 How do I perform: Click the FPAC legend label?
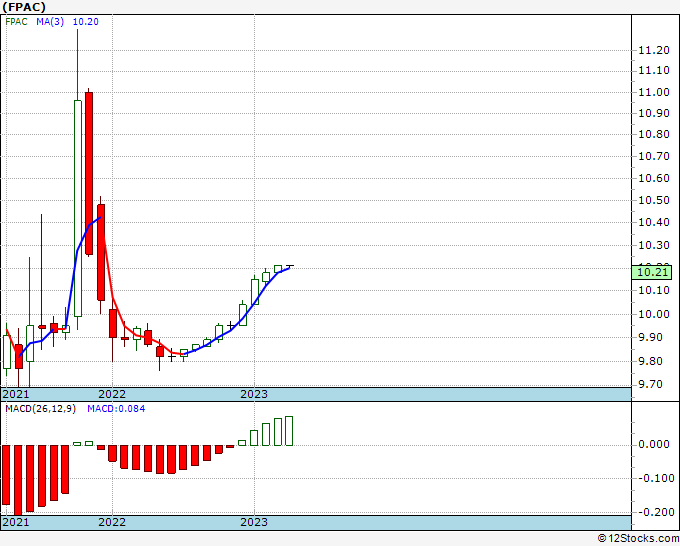click(x=16, y=22)
